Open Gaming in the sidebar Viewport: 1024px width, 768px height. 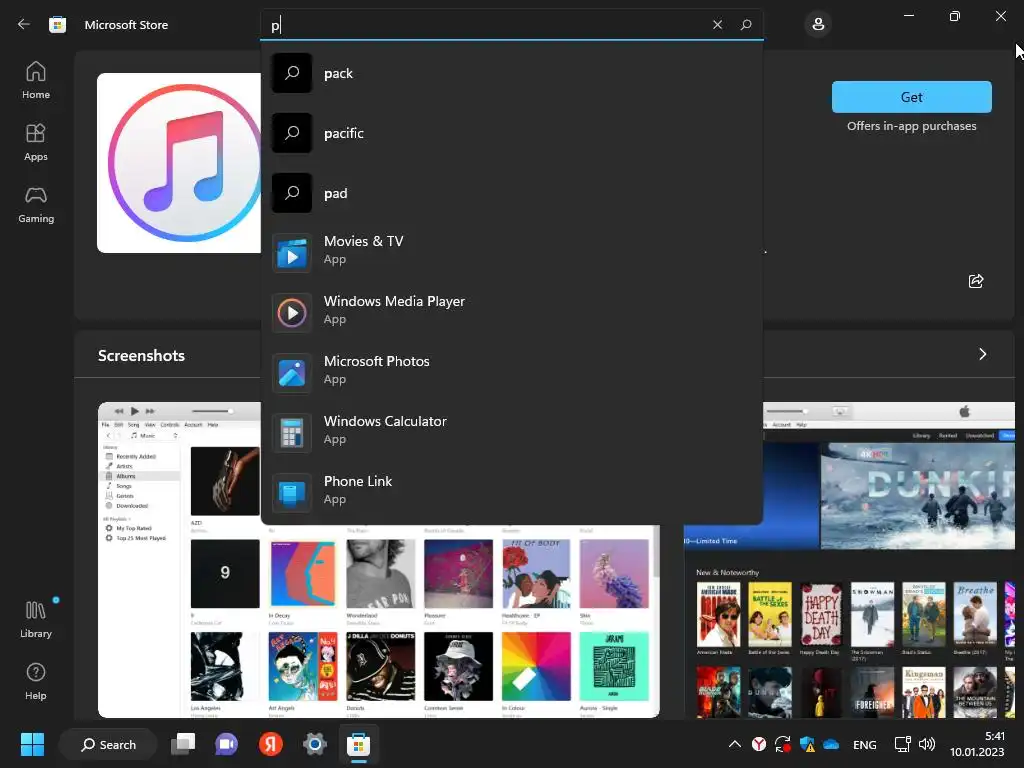coord(36,204)
